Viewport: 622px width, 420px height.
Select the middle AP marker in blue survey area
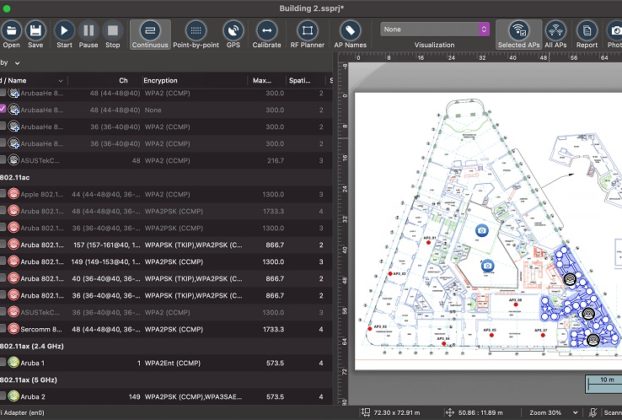coord(588,314)
